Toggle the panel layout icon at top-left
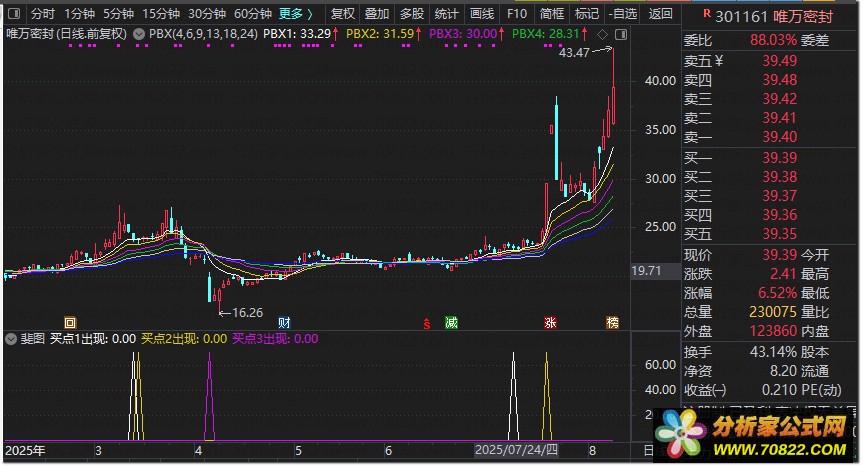The image size is (863, 466). [14, 13]
